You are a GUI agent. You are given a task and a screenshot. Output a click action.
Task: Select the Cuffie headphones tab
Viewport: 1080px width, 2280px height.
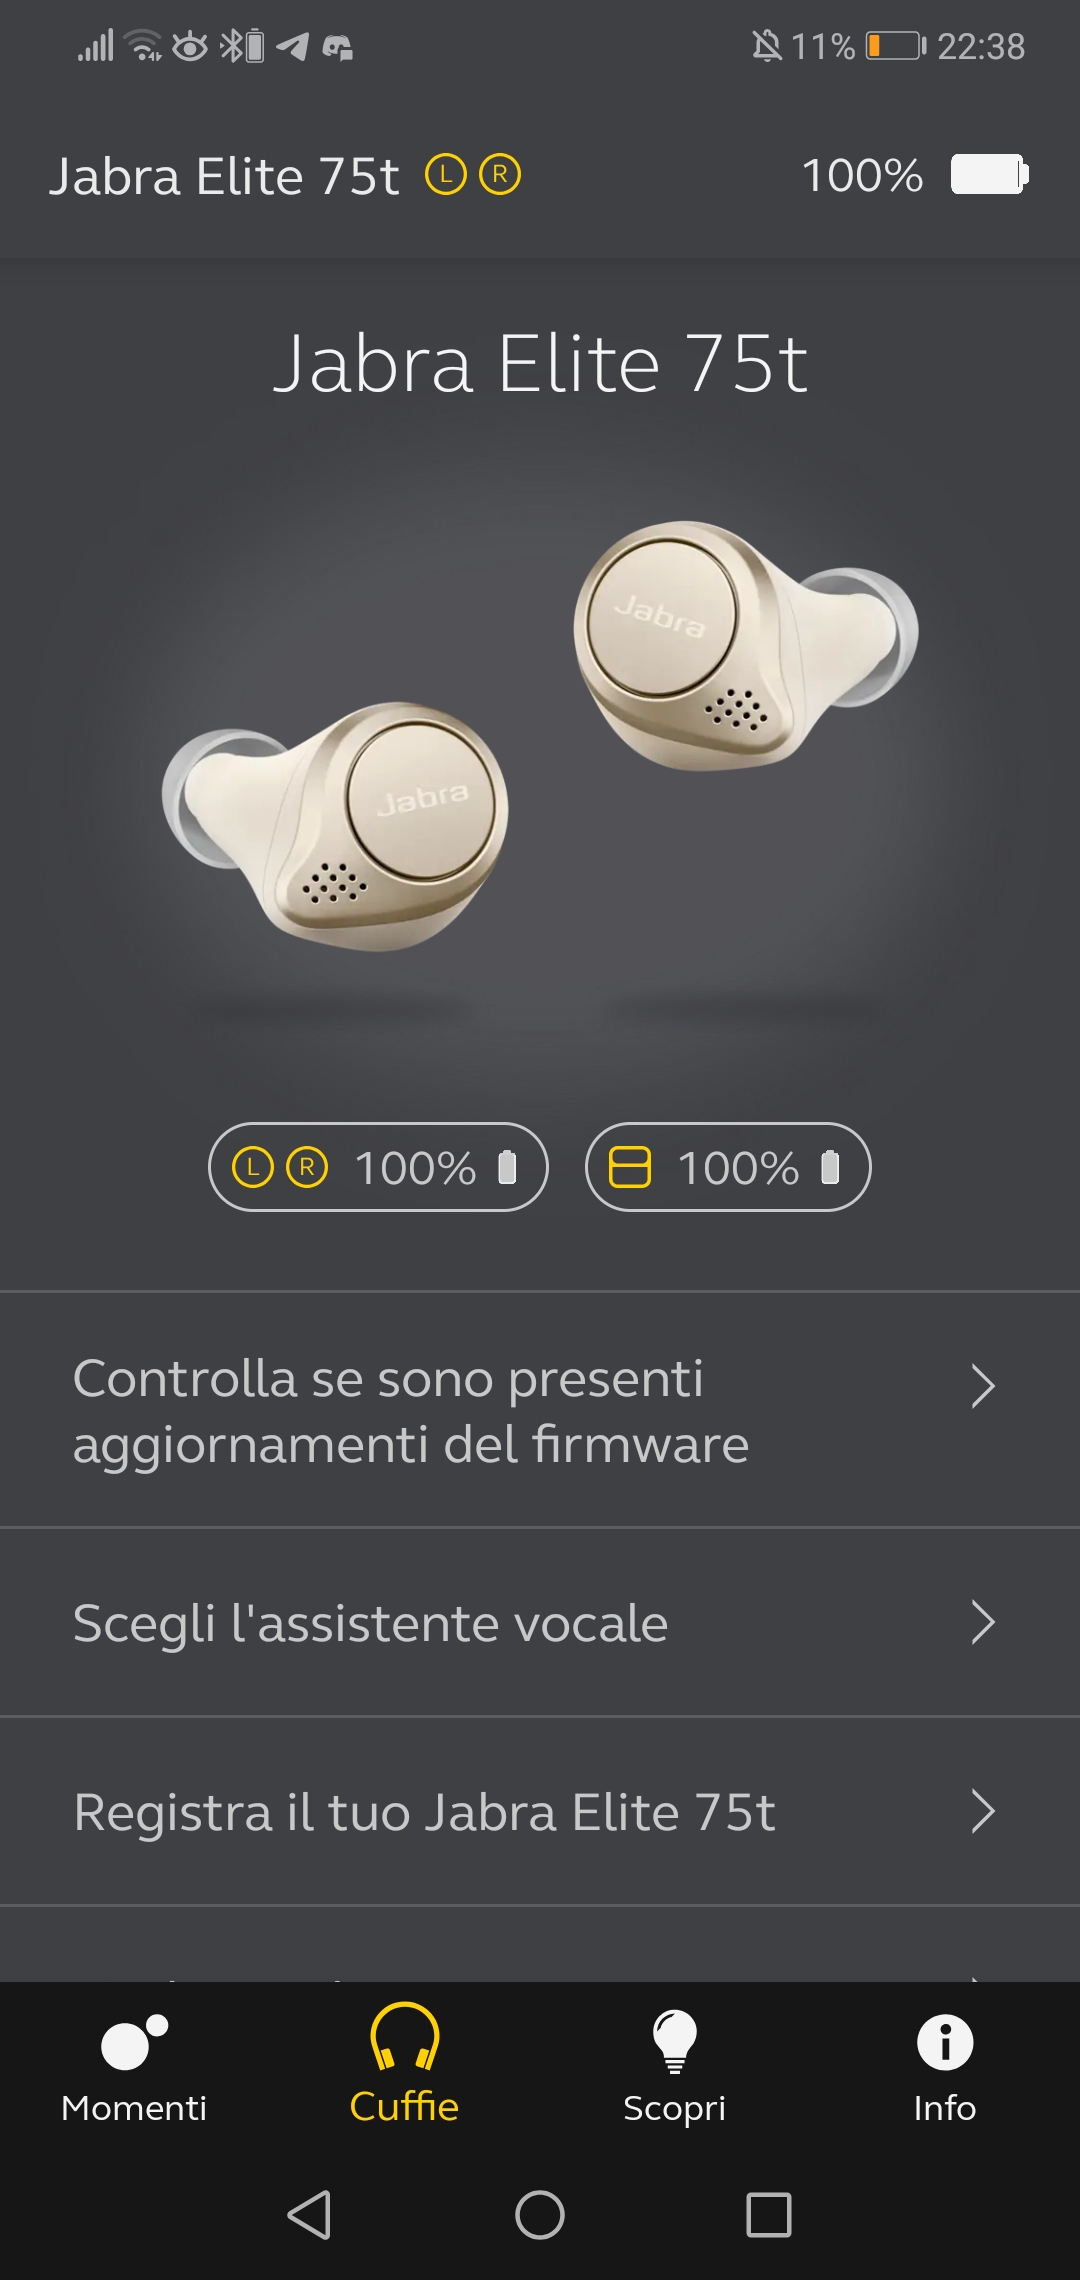pyautogui.click(x=404, y=2064)
